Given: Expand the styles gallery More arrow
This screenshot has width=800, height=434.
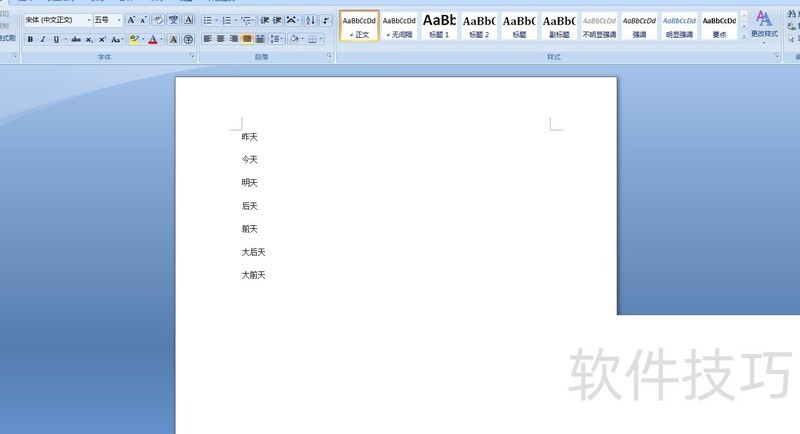Looking at the screenshot, I should coord(744,36).
